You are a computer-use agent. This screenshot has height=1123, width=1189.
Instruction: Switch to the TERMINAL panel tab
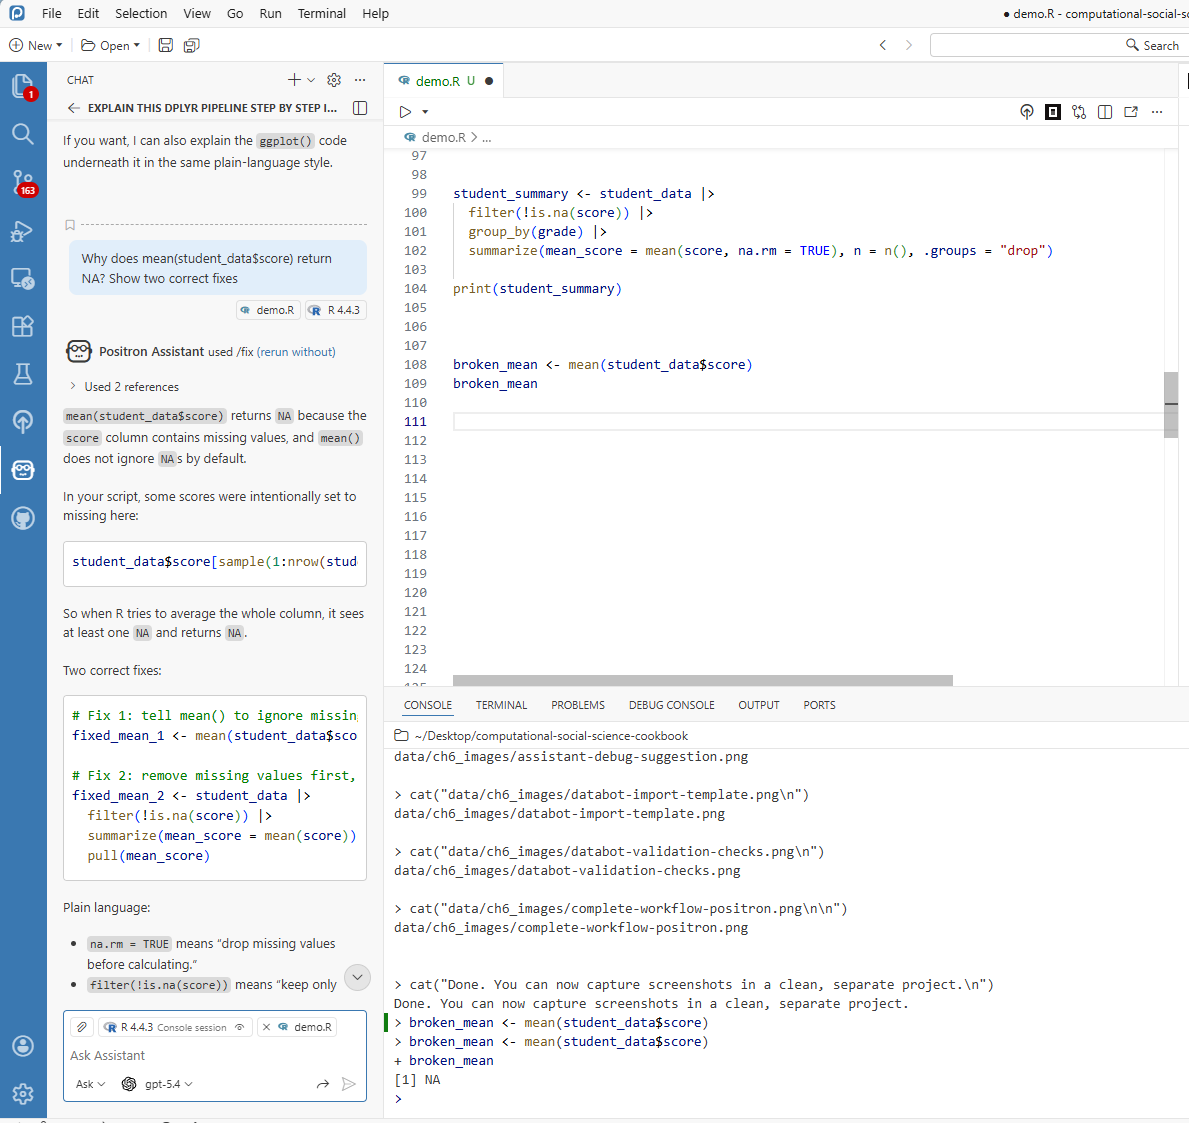click(x=501, y=705)
